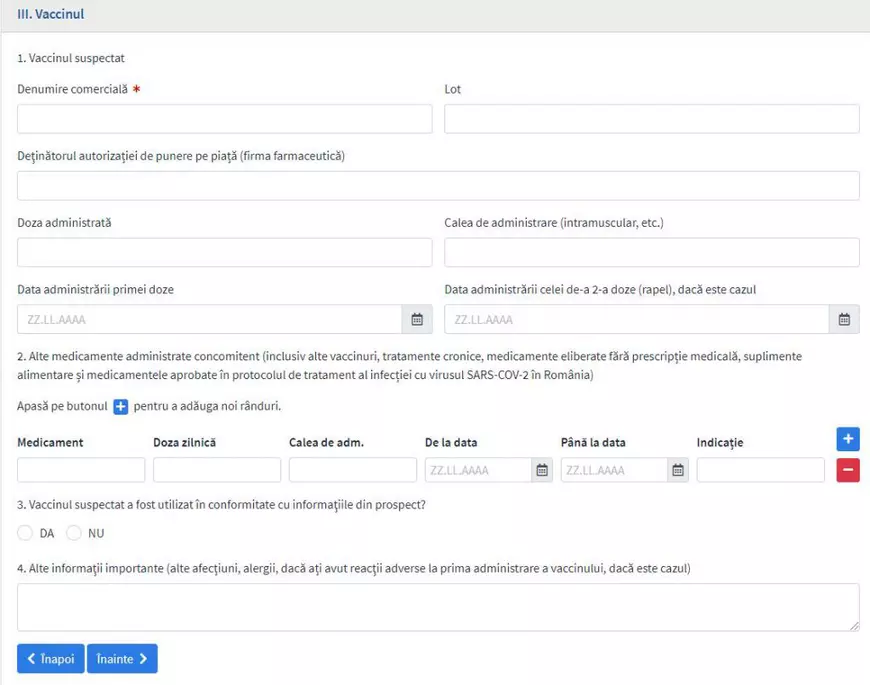Click red minus button to remove row
This screenshot has height=685, width=870.
(x=848, y=470)
